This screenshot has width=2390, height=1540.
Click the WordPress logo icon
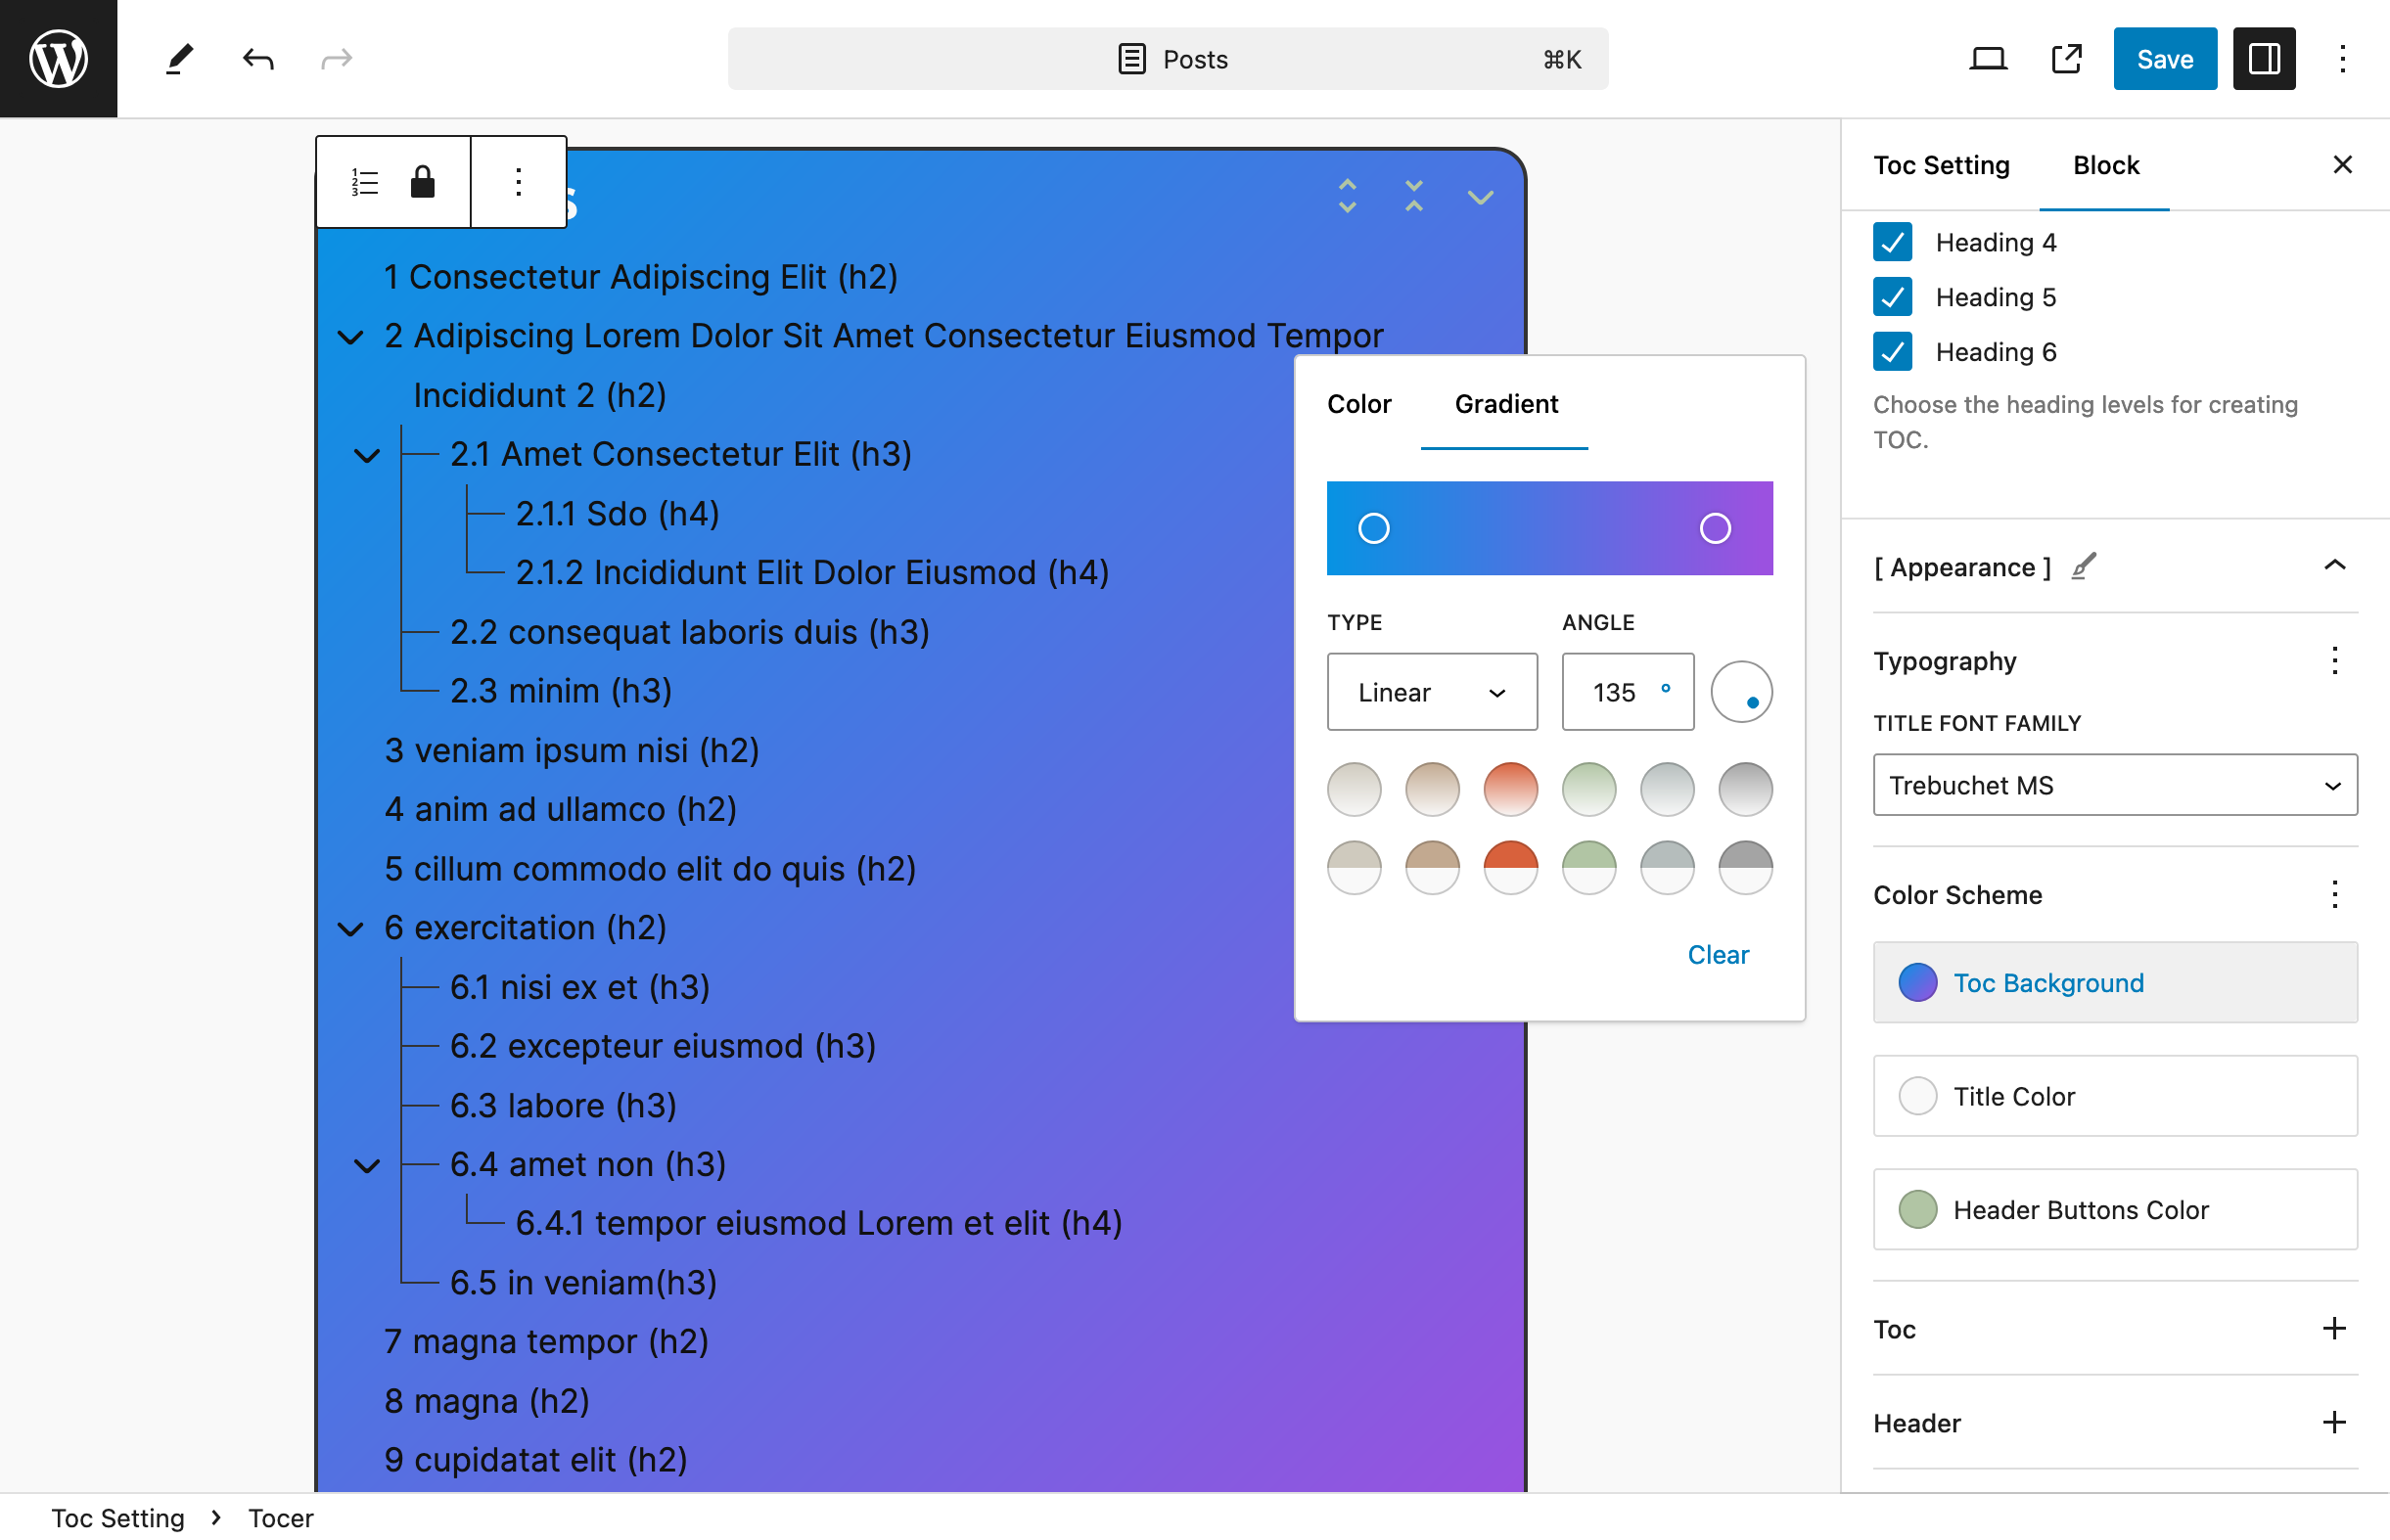[x=58, y=58]
